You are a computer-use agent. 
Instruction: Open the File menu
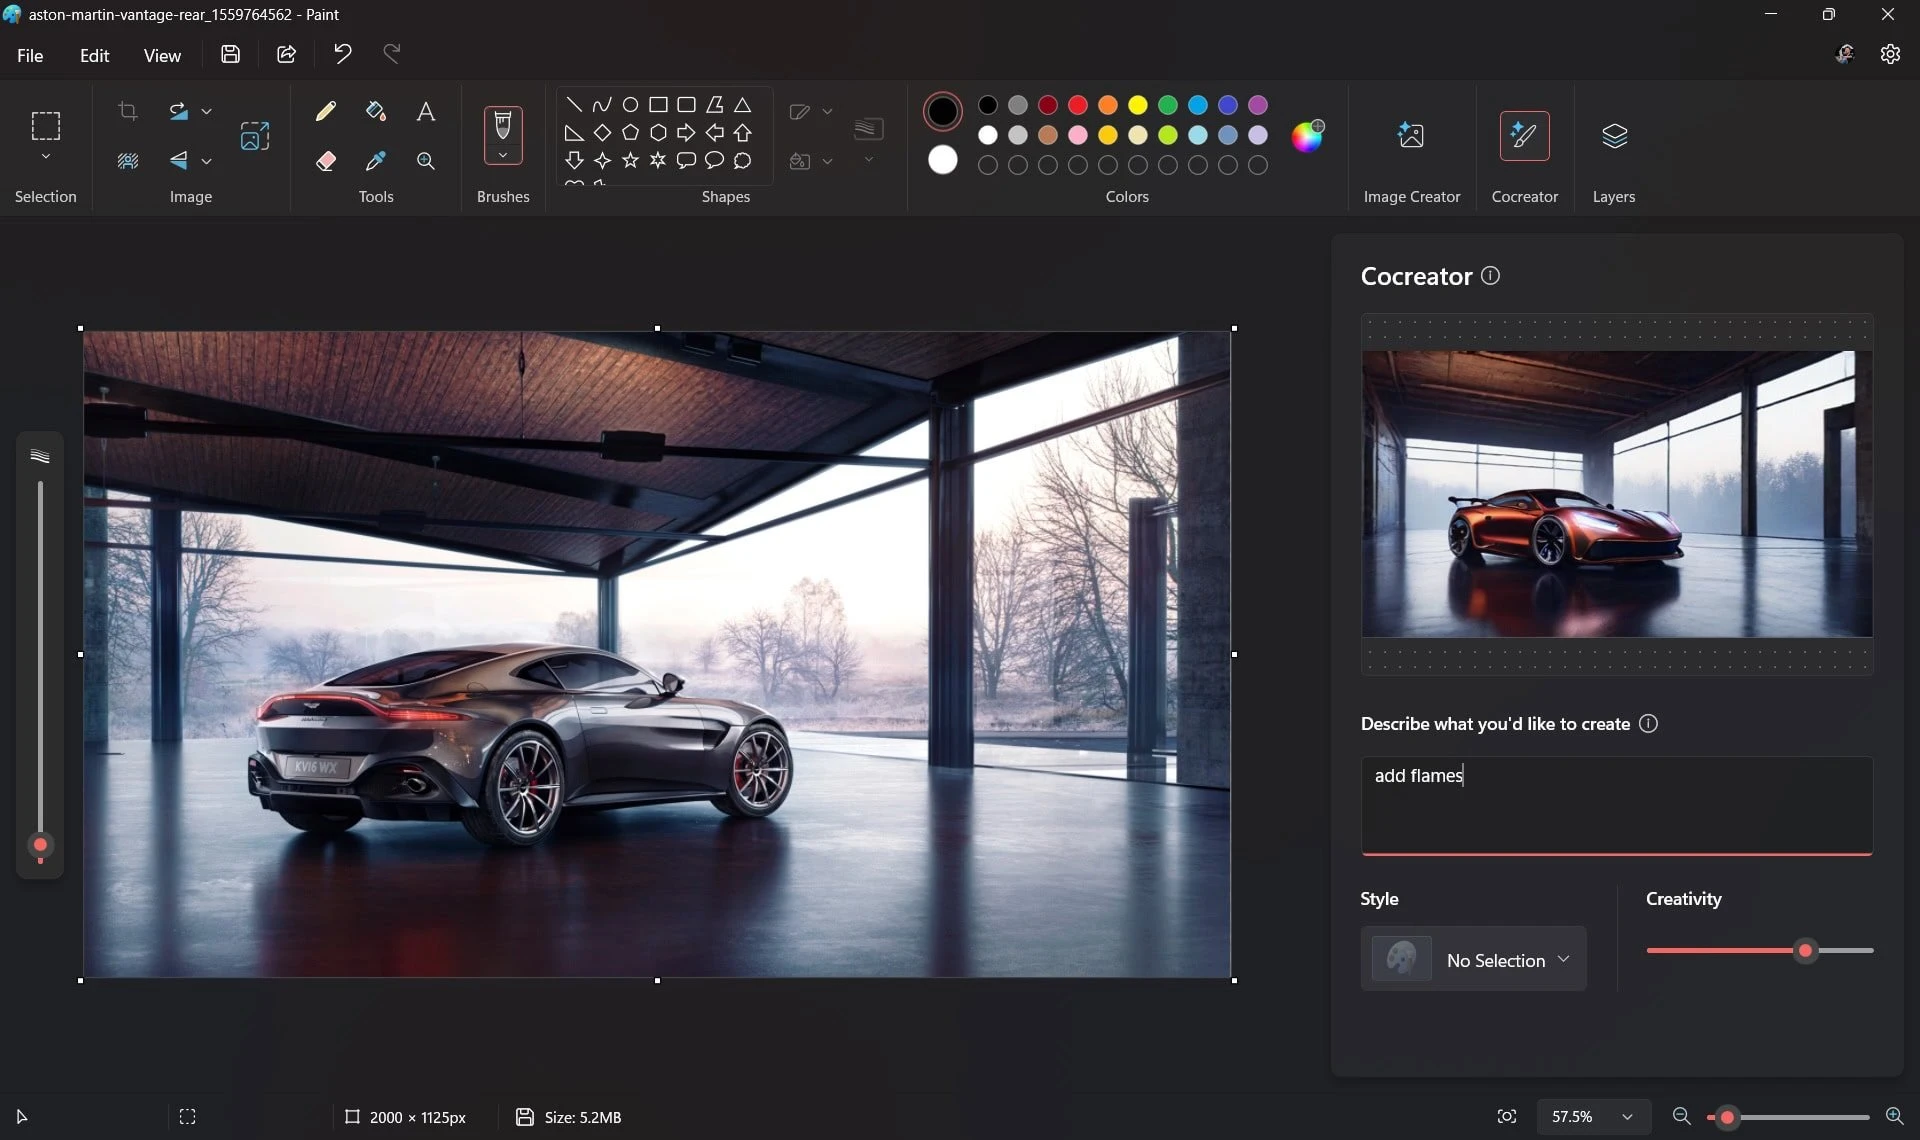[x=30, y=55]
